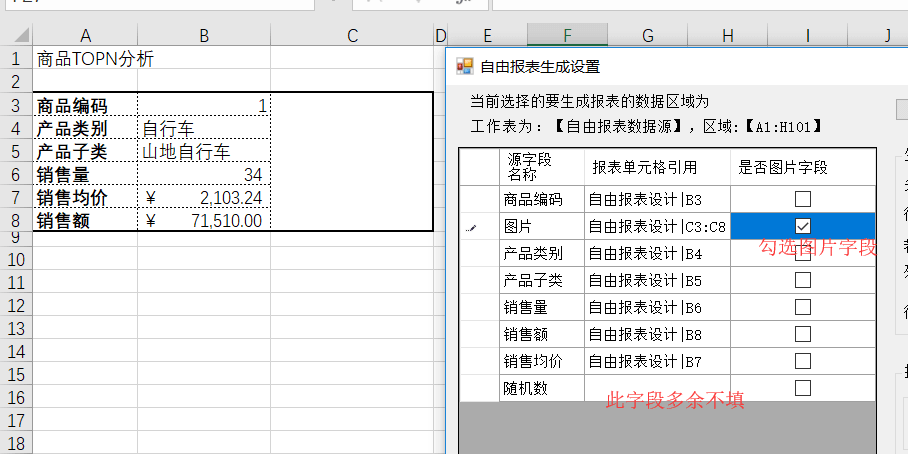Select the 产品类别 source field in dialog
908x454 pixels.
tap(541, 253)
